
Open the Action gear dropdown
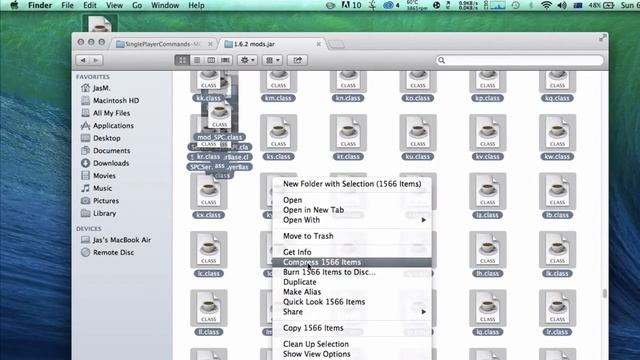click(x=247, y=60)
